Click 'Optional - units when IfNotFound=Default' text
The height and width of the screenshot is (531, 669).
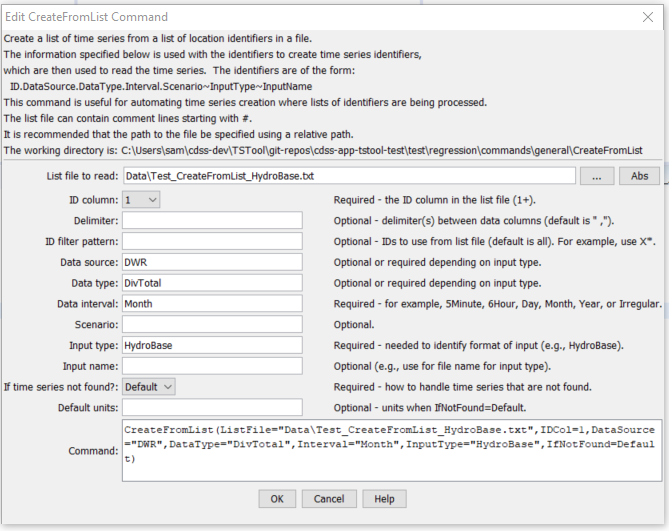(x=430, y=408)
